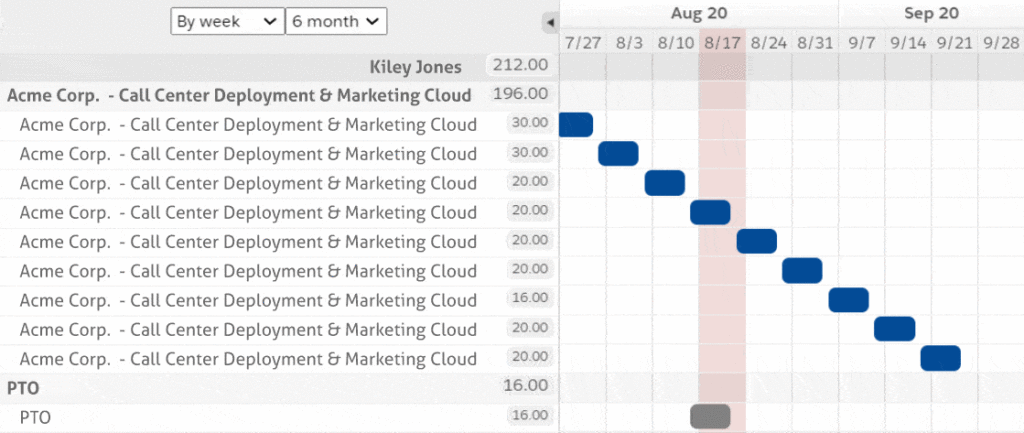Click the blue assignment bar in the 8/10 week
This screenshot has width=1024, height=433.
coord(664,183)
